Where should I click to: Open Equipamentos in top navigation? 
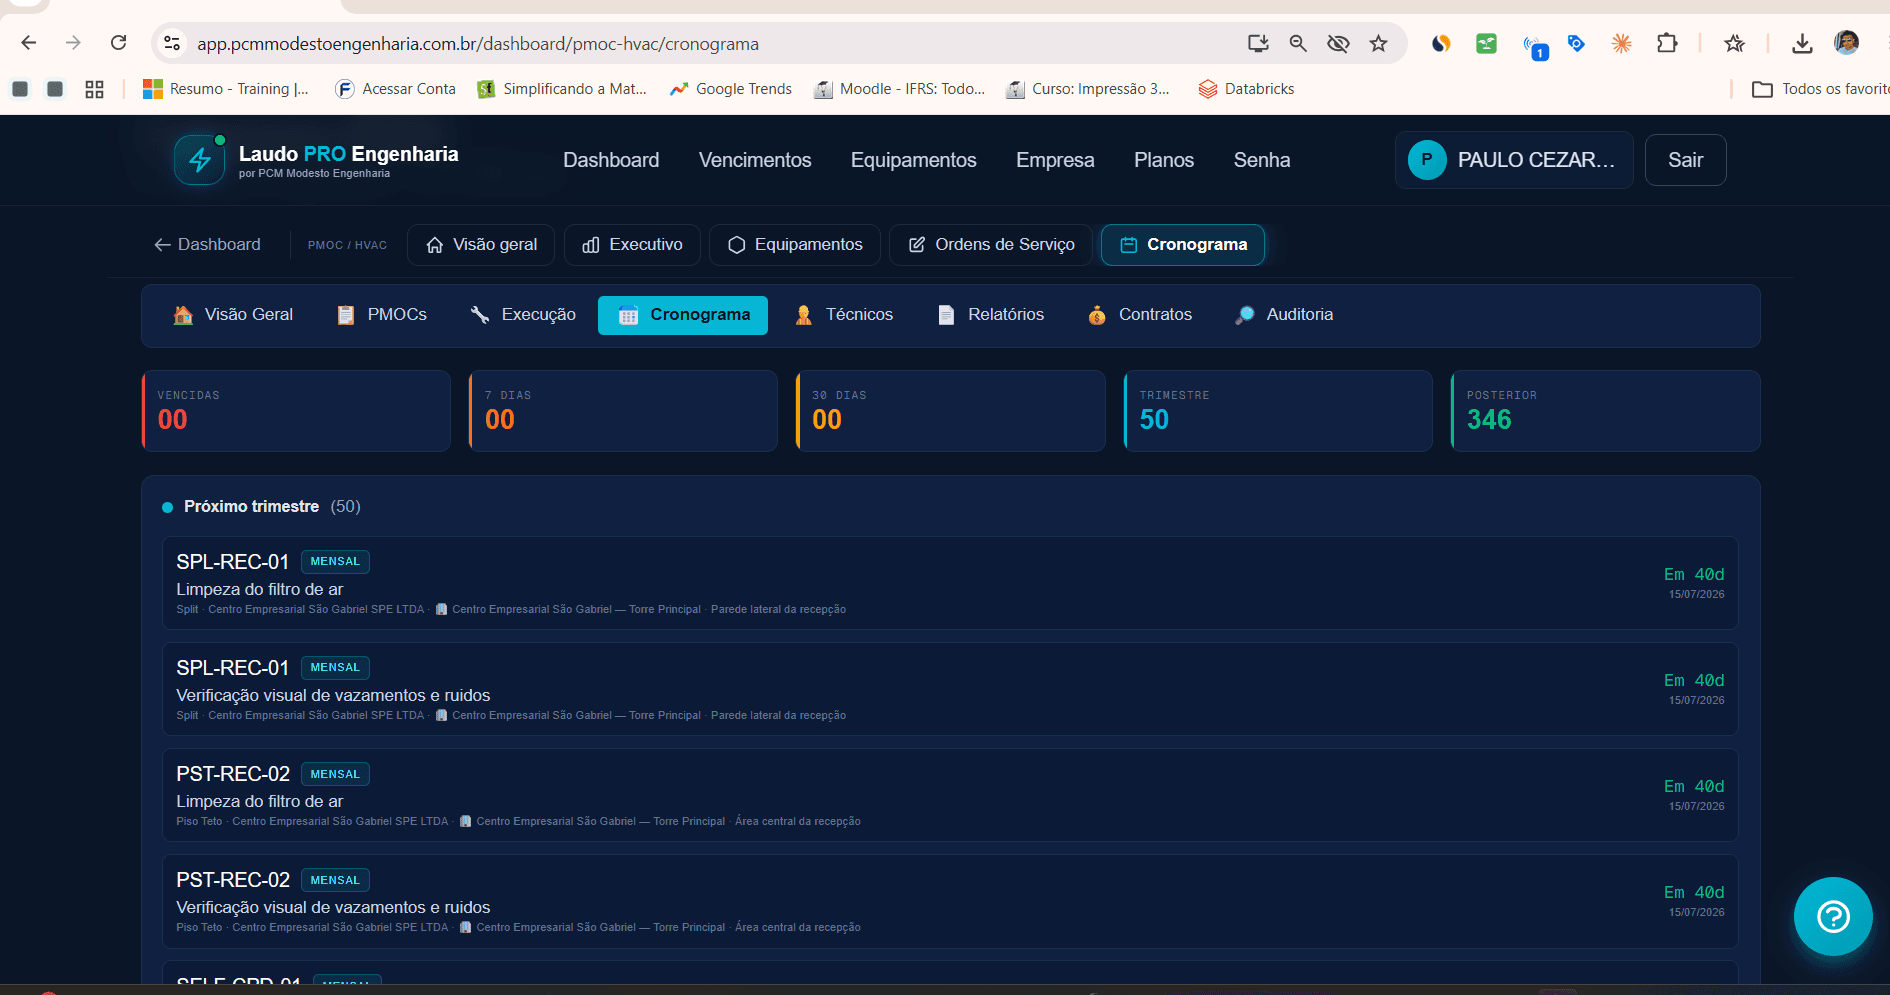[914, 160]
